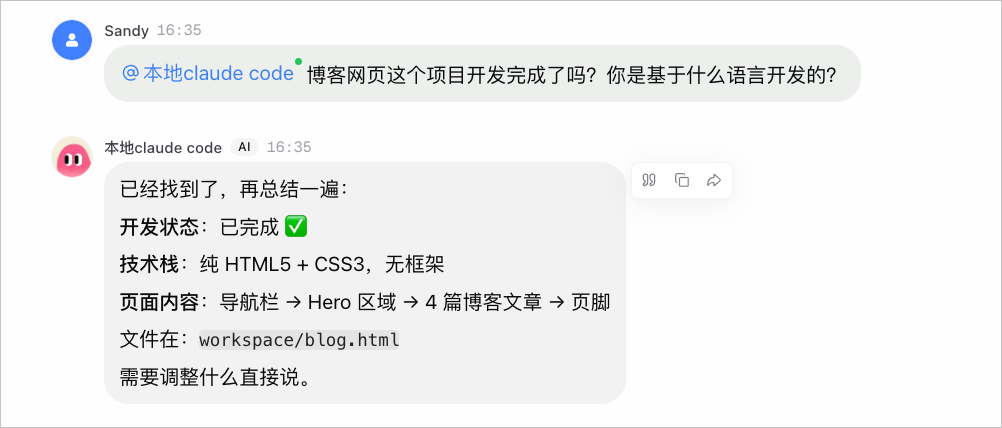1002x428 pixels.
Task: Forward the reply using the share arrow
Action: pyautogui.click(x=714, y=180)
